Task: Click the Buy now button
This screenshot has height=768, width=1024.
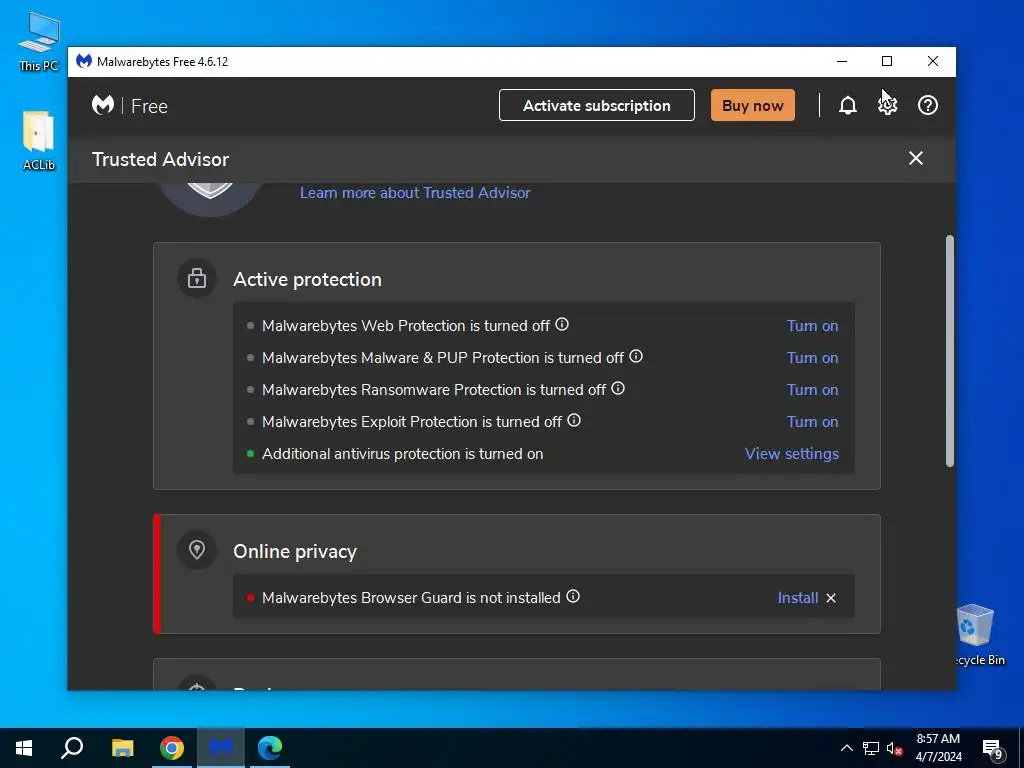Action: click(x=752, y=105)
